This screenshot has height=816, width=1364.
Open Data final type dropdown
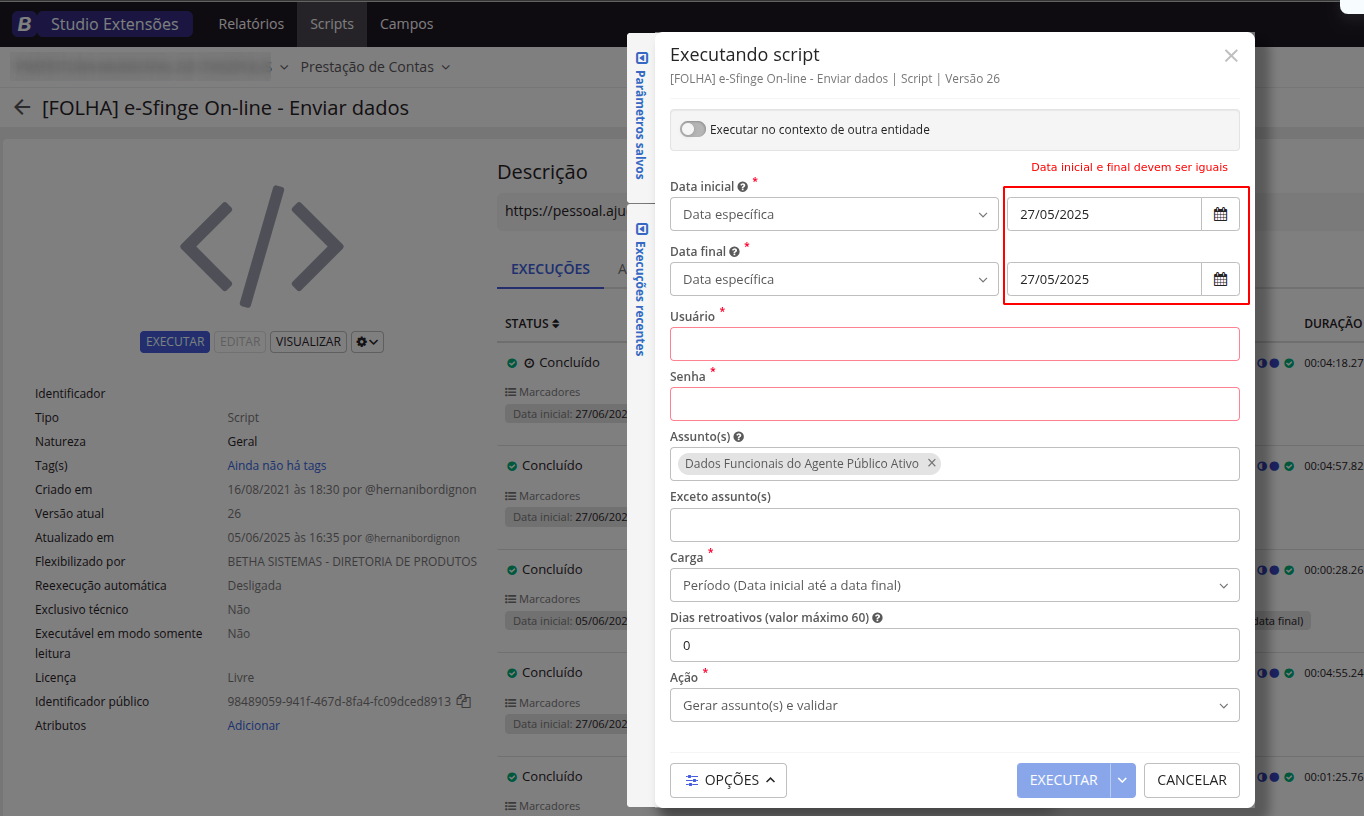pos(834,279)
